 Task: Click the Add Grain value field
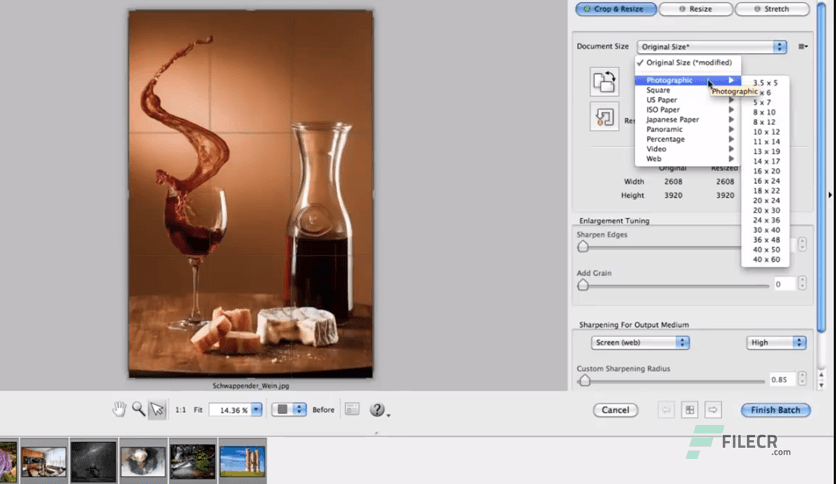point(784,284)
